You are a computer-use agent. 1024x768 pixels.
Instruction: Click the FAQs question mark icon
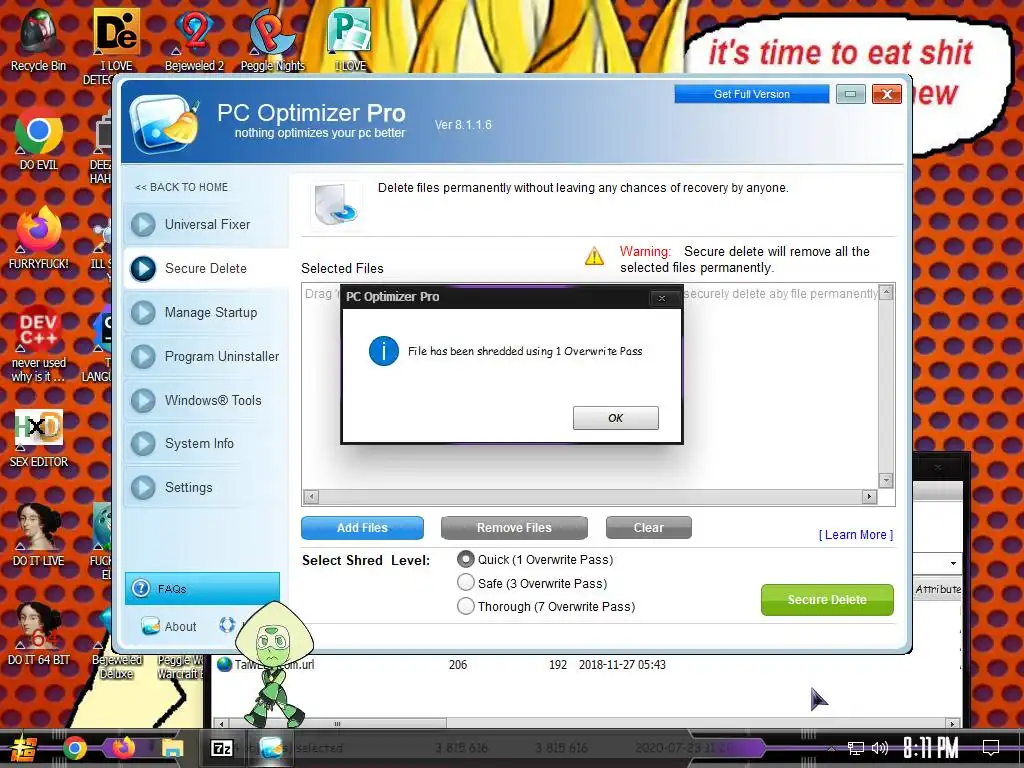[x=141, y=588]
